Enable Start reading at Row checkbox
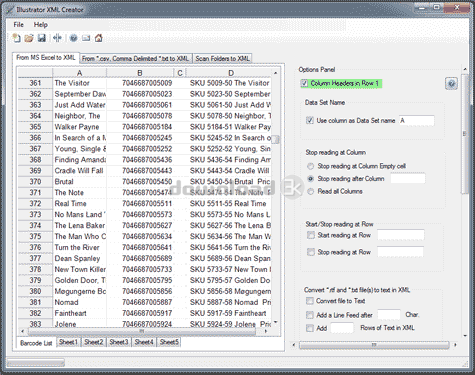 [x=311, y=235]
